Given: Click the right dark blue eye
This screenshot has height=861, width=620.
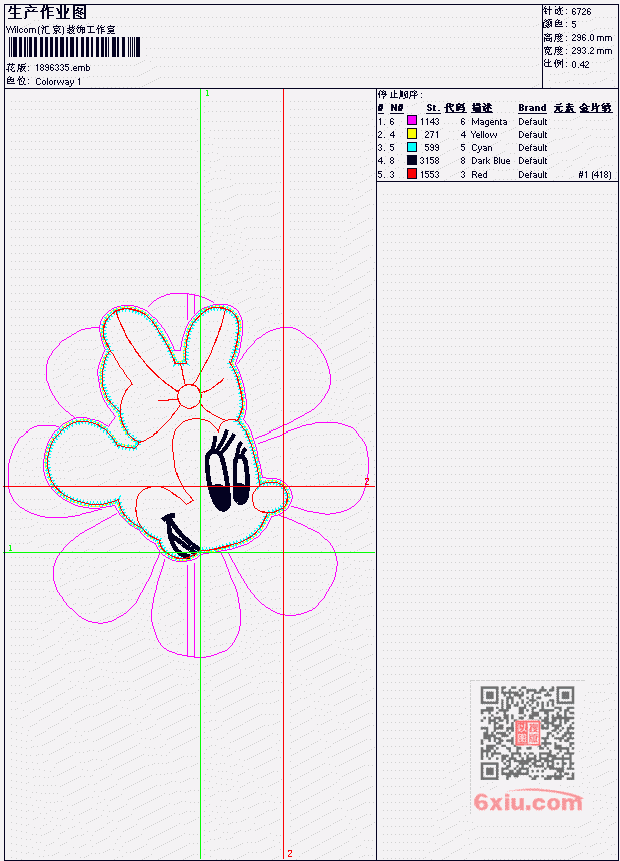Looking at the screenshot, I should click(x=241, y=482).
